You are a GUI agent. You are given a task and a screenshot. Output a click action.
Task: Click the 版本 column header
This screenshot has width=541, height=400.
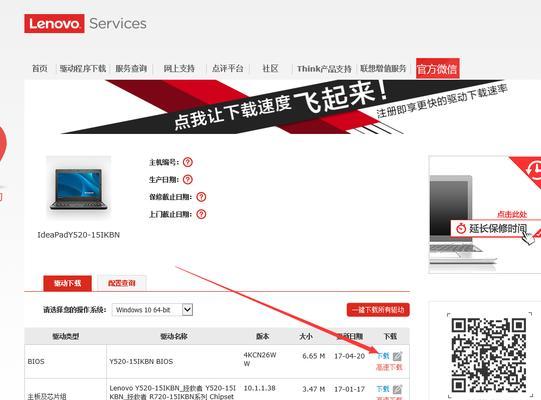click(263, 336)
